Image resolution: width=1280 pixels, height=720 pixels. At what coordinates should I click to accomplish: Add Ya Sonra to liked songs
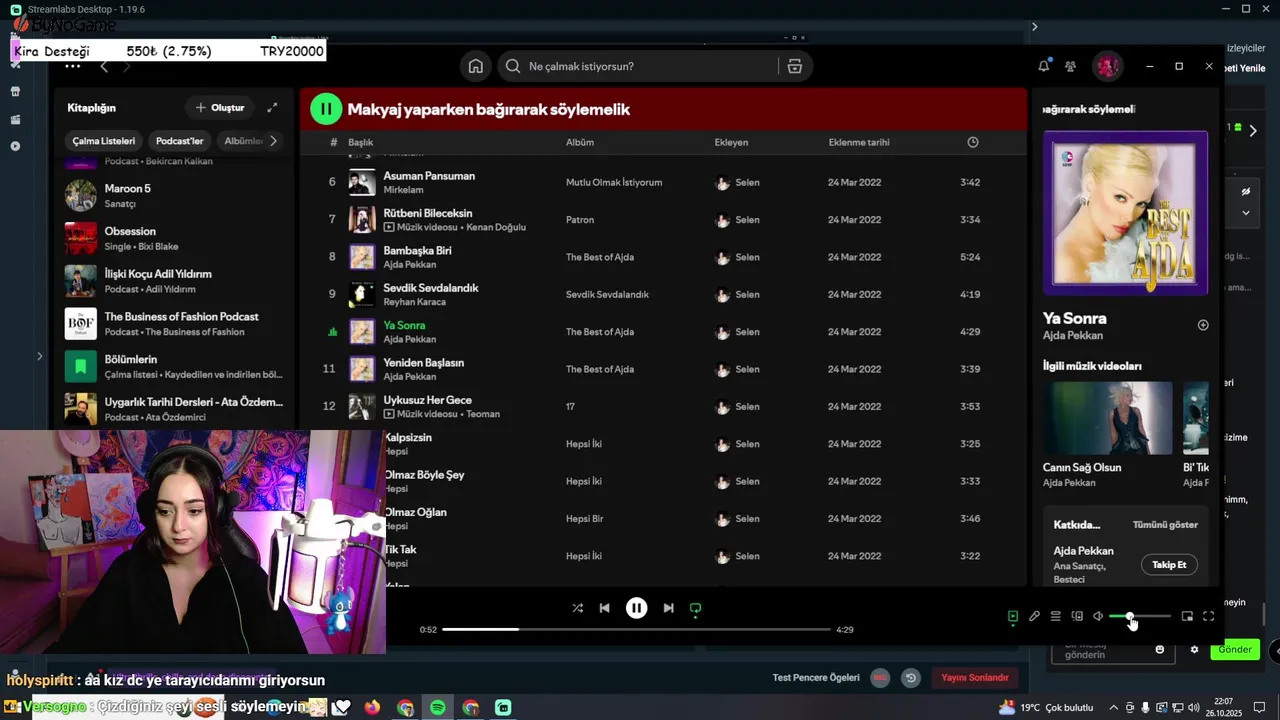point(1203,325)
